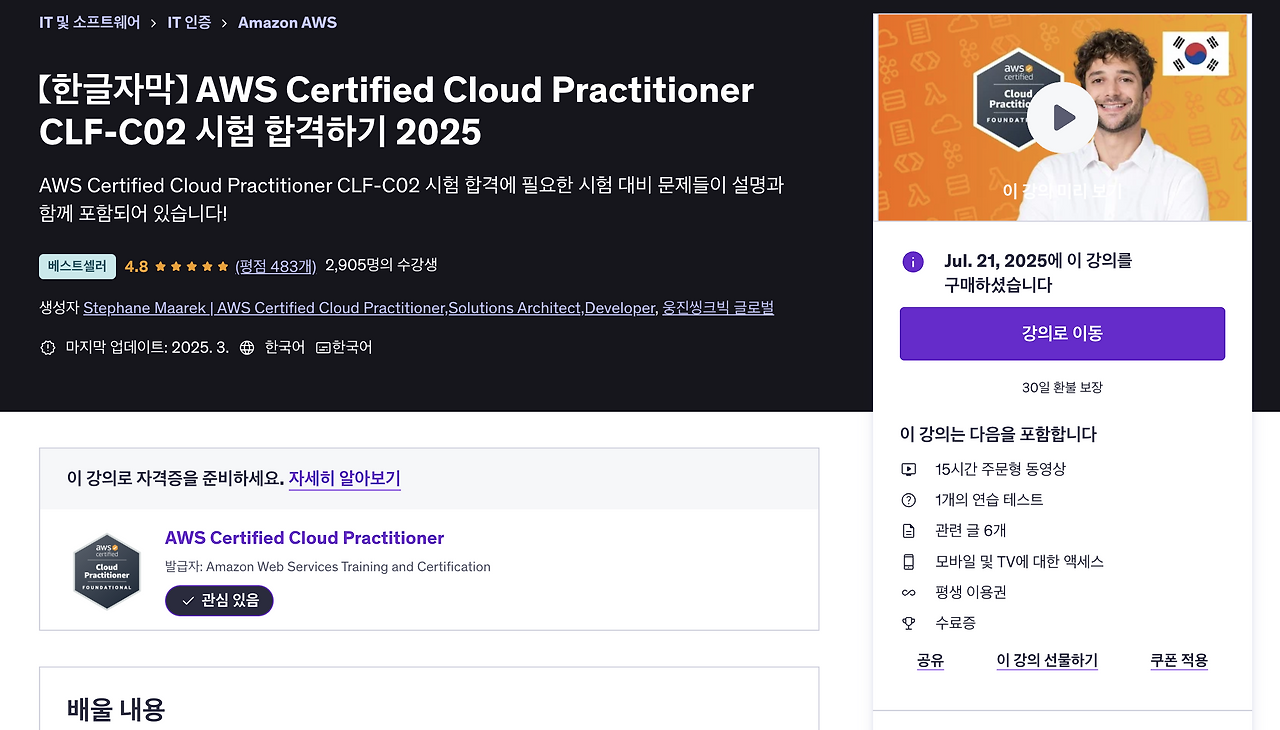Click the language globe icon

tap(247, 348)
